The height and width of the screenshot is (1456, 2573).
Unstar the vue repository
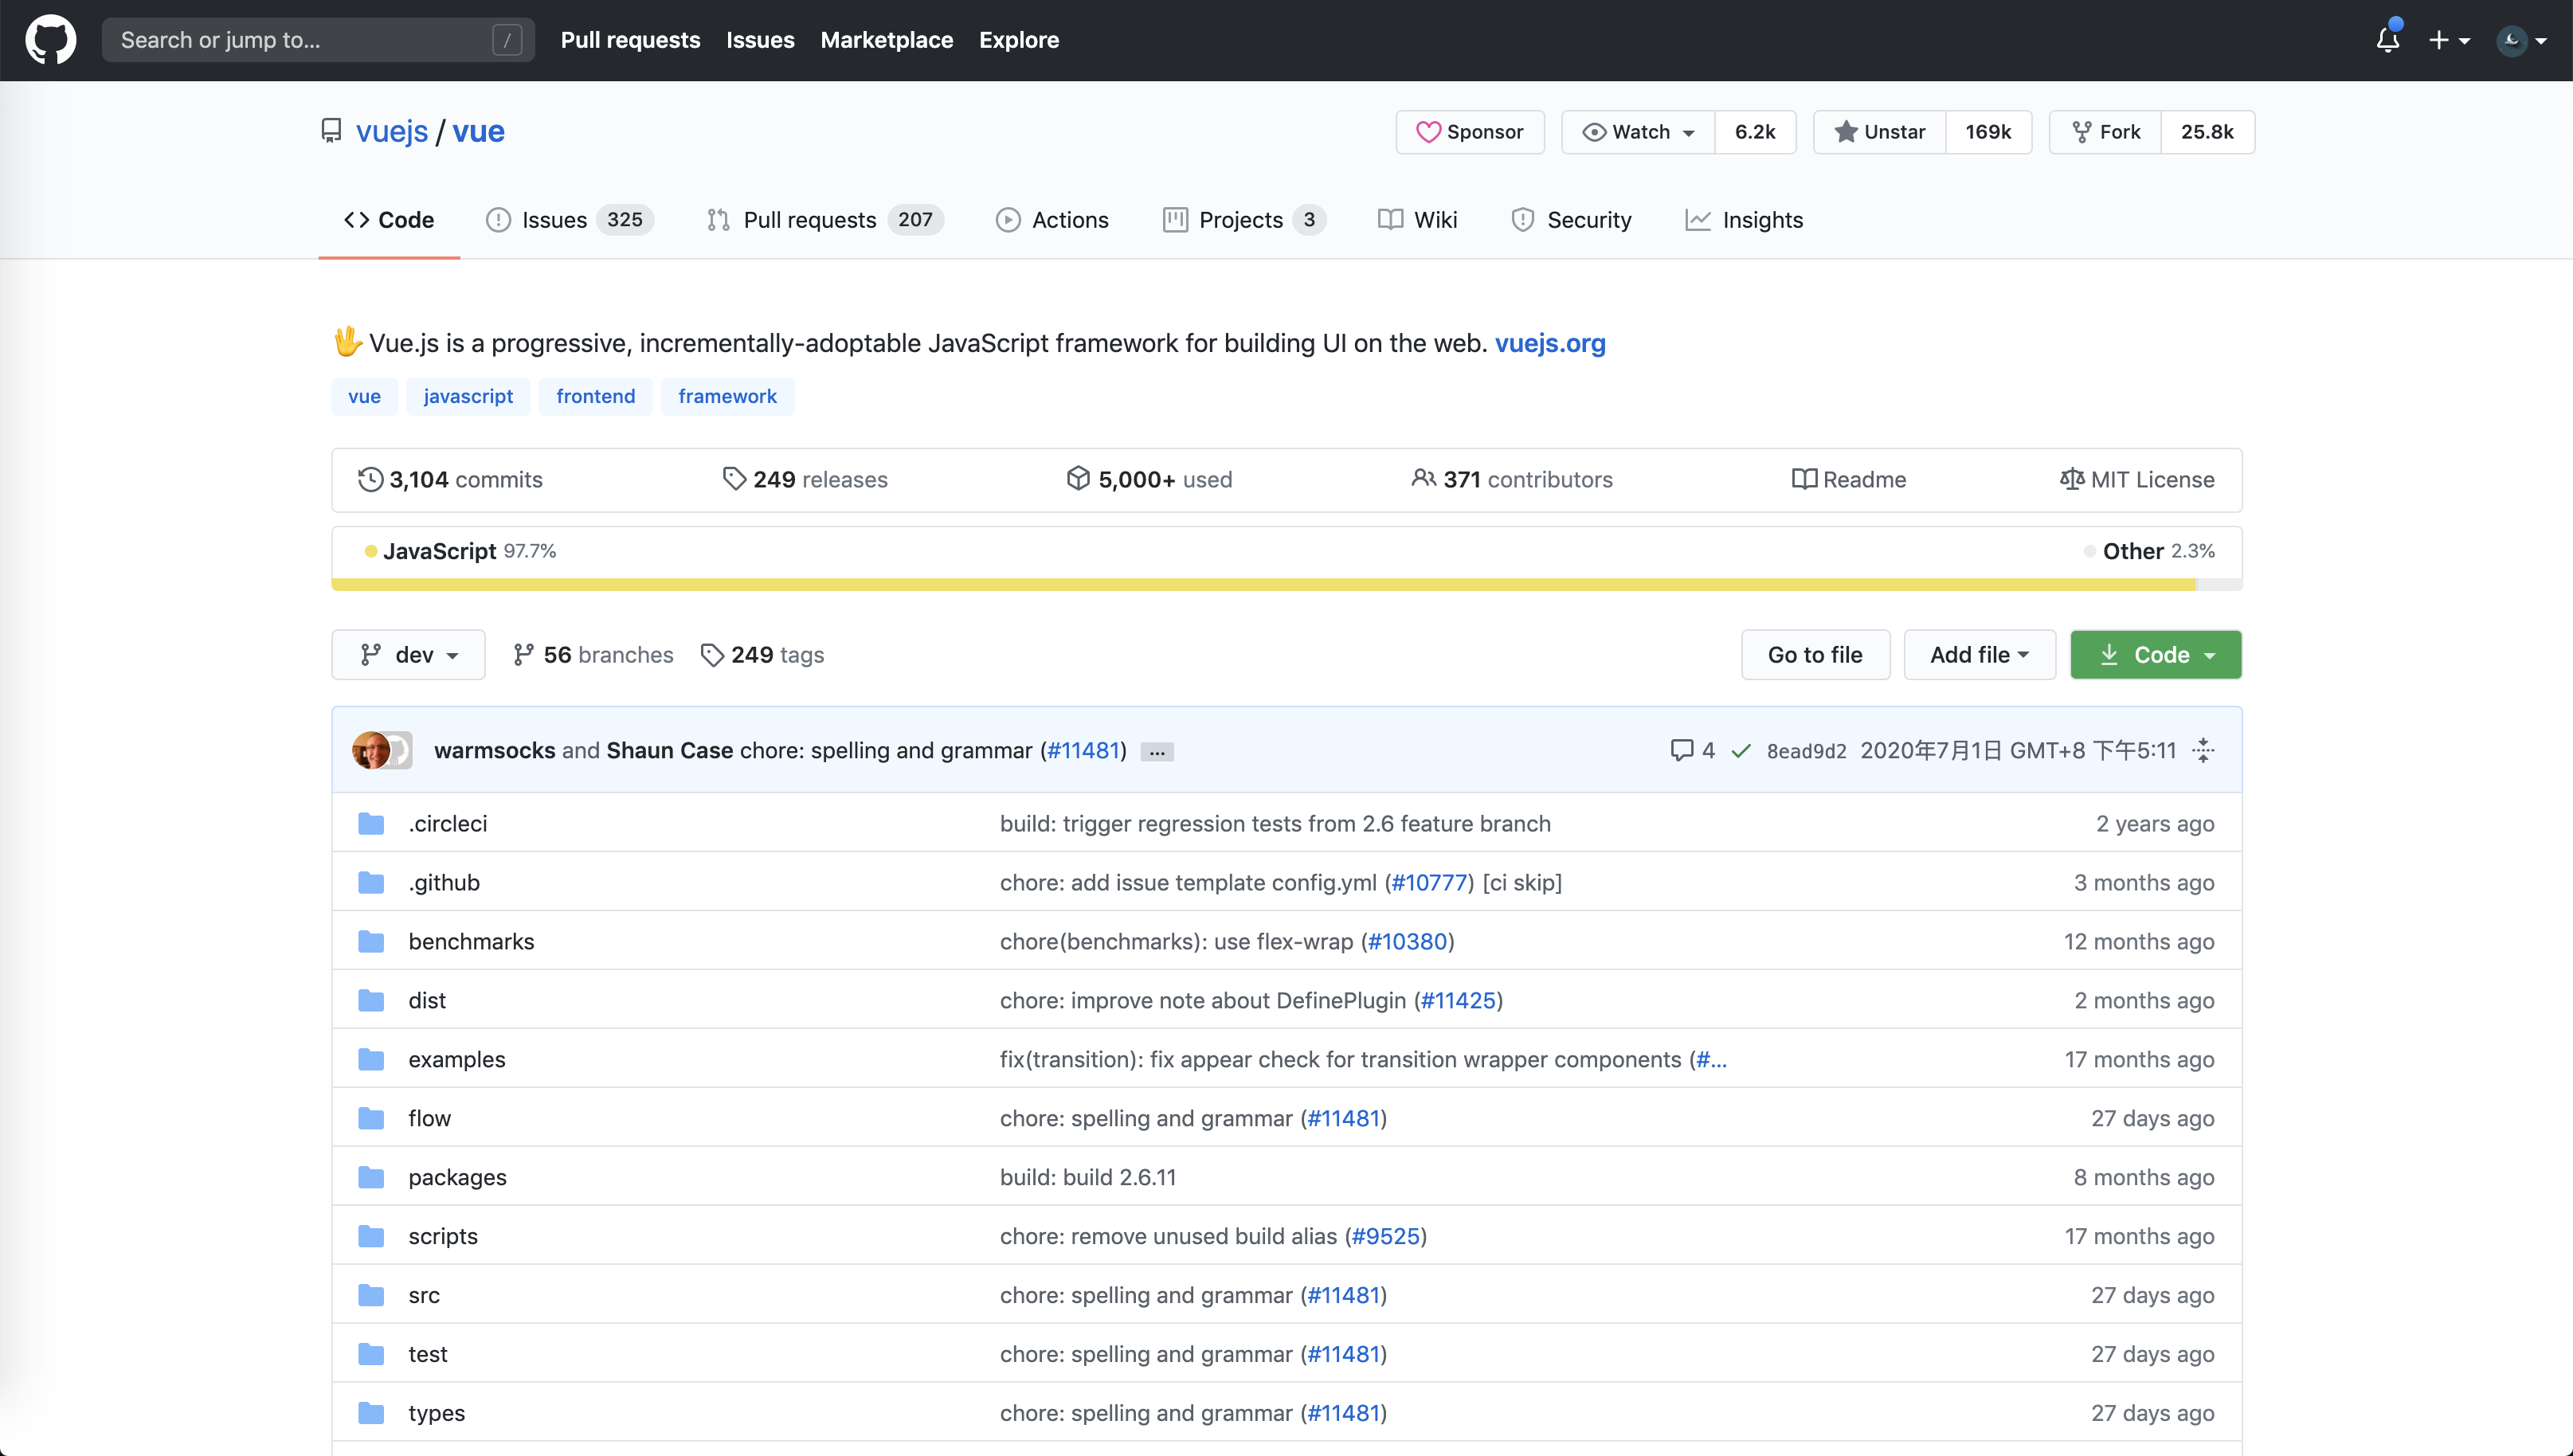pos(1879,132)
